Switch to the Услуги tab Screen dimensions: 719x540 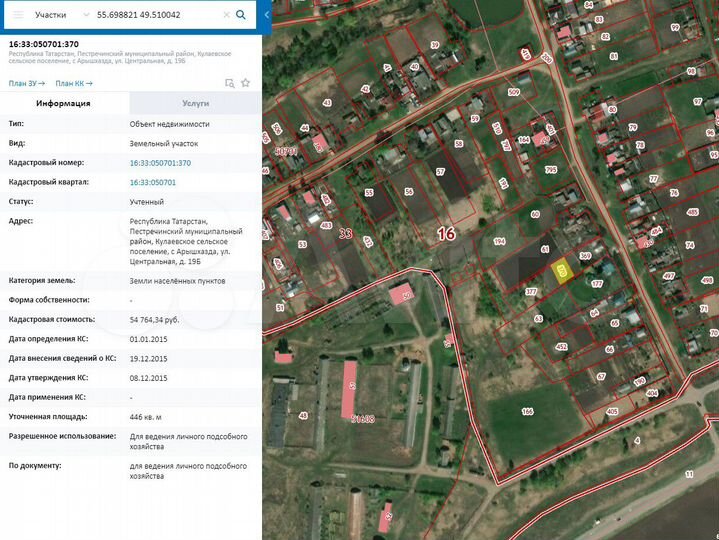point(195,103)
